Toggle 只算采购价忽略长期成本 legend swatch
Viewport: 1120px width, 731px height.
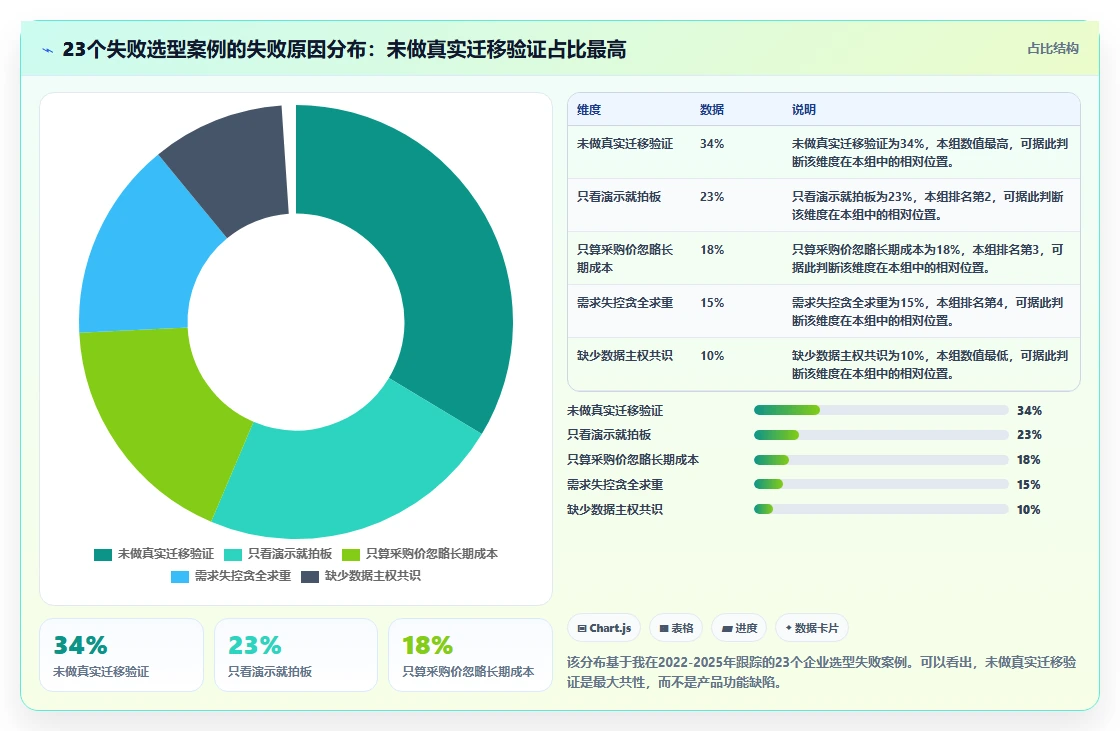(x=351, y=555)
